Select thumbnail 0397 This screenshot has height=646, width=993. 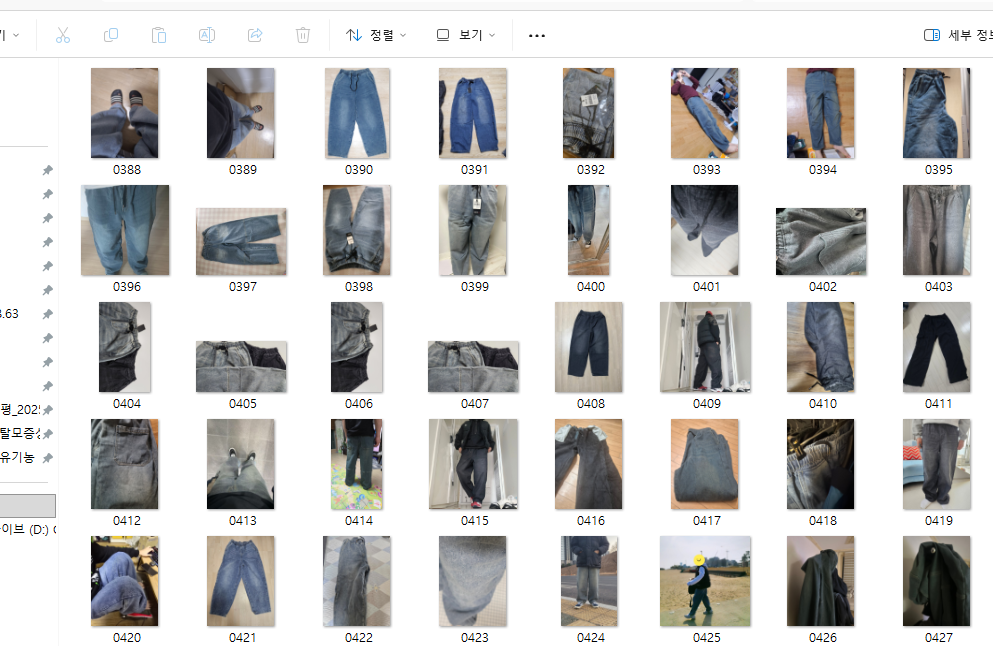(x=242, y=241)
